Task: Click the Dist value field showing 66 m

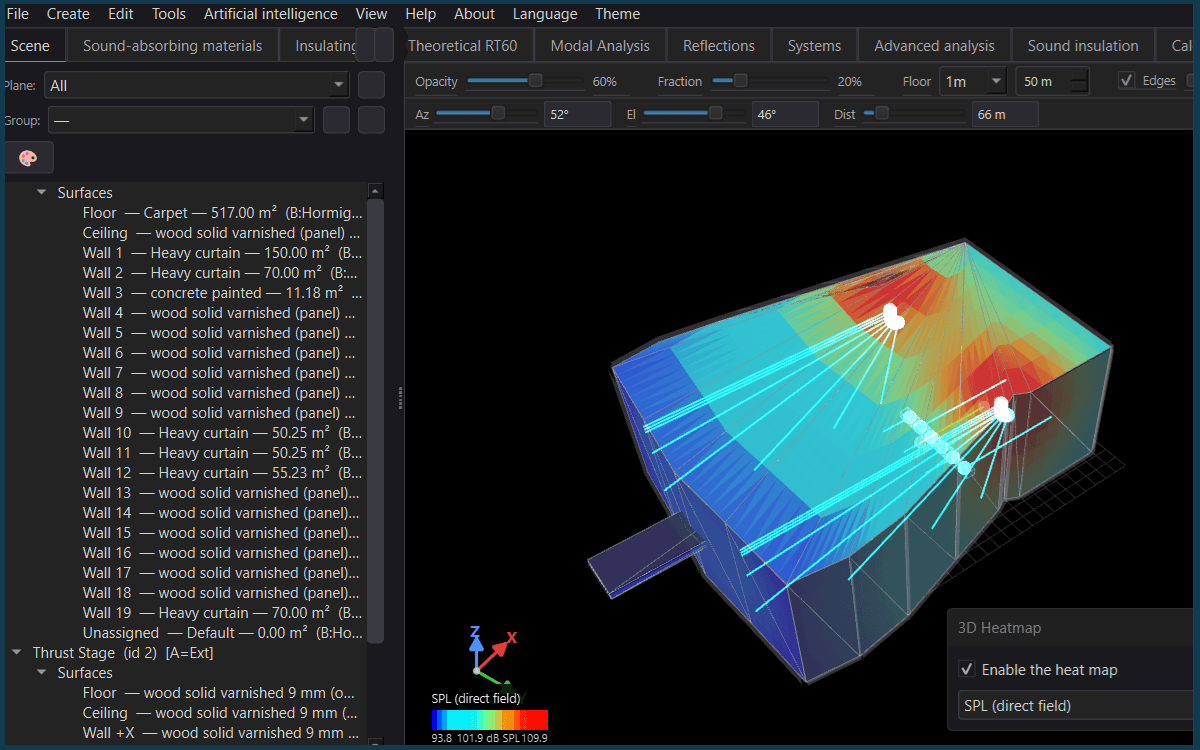Action: point(1005,114)
